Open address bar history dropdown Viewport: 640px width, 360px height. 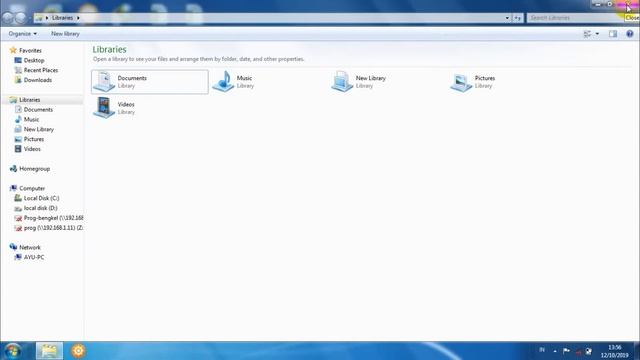coord(507,18)
